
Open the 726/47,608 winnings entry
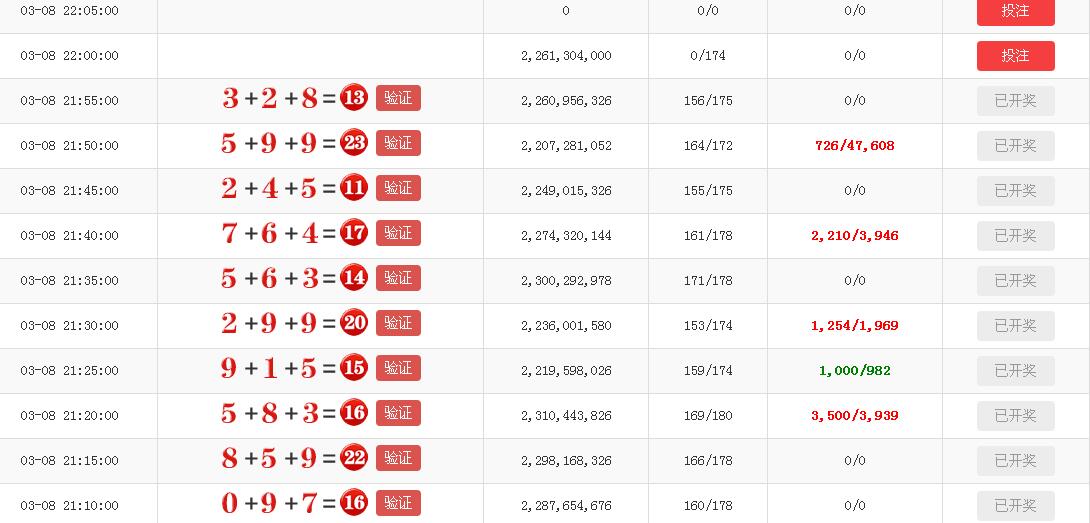854,145
